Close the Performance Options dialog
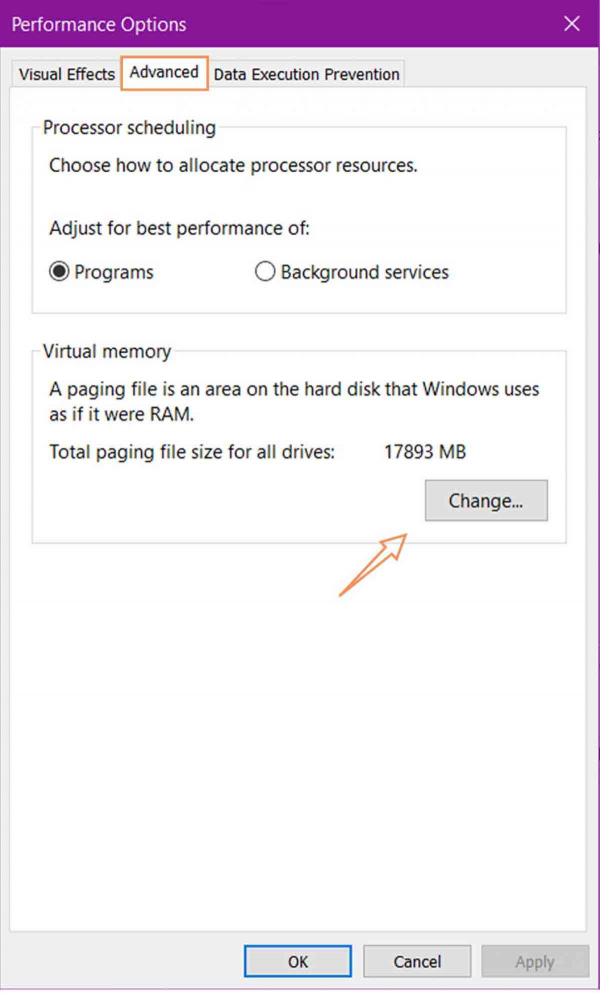This screenshot has height=993, width=600. [572, 24]
